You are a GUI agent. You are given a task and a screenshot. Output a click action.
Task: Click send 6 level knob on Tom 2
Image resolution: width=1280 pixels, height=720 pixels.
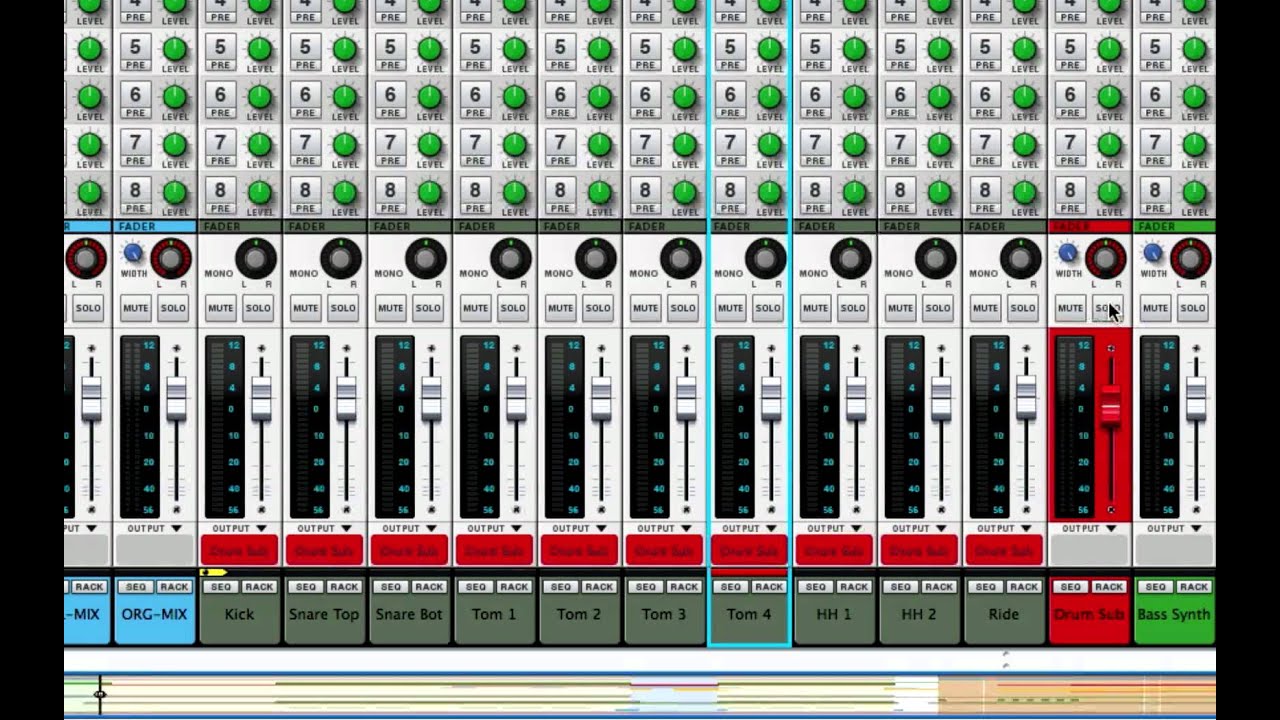tap(600, 96)
